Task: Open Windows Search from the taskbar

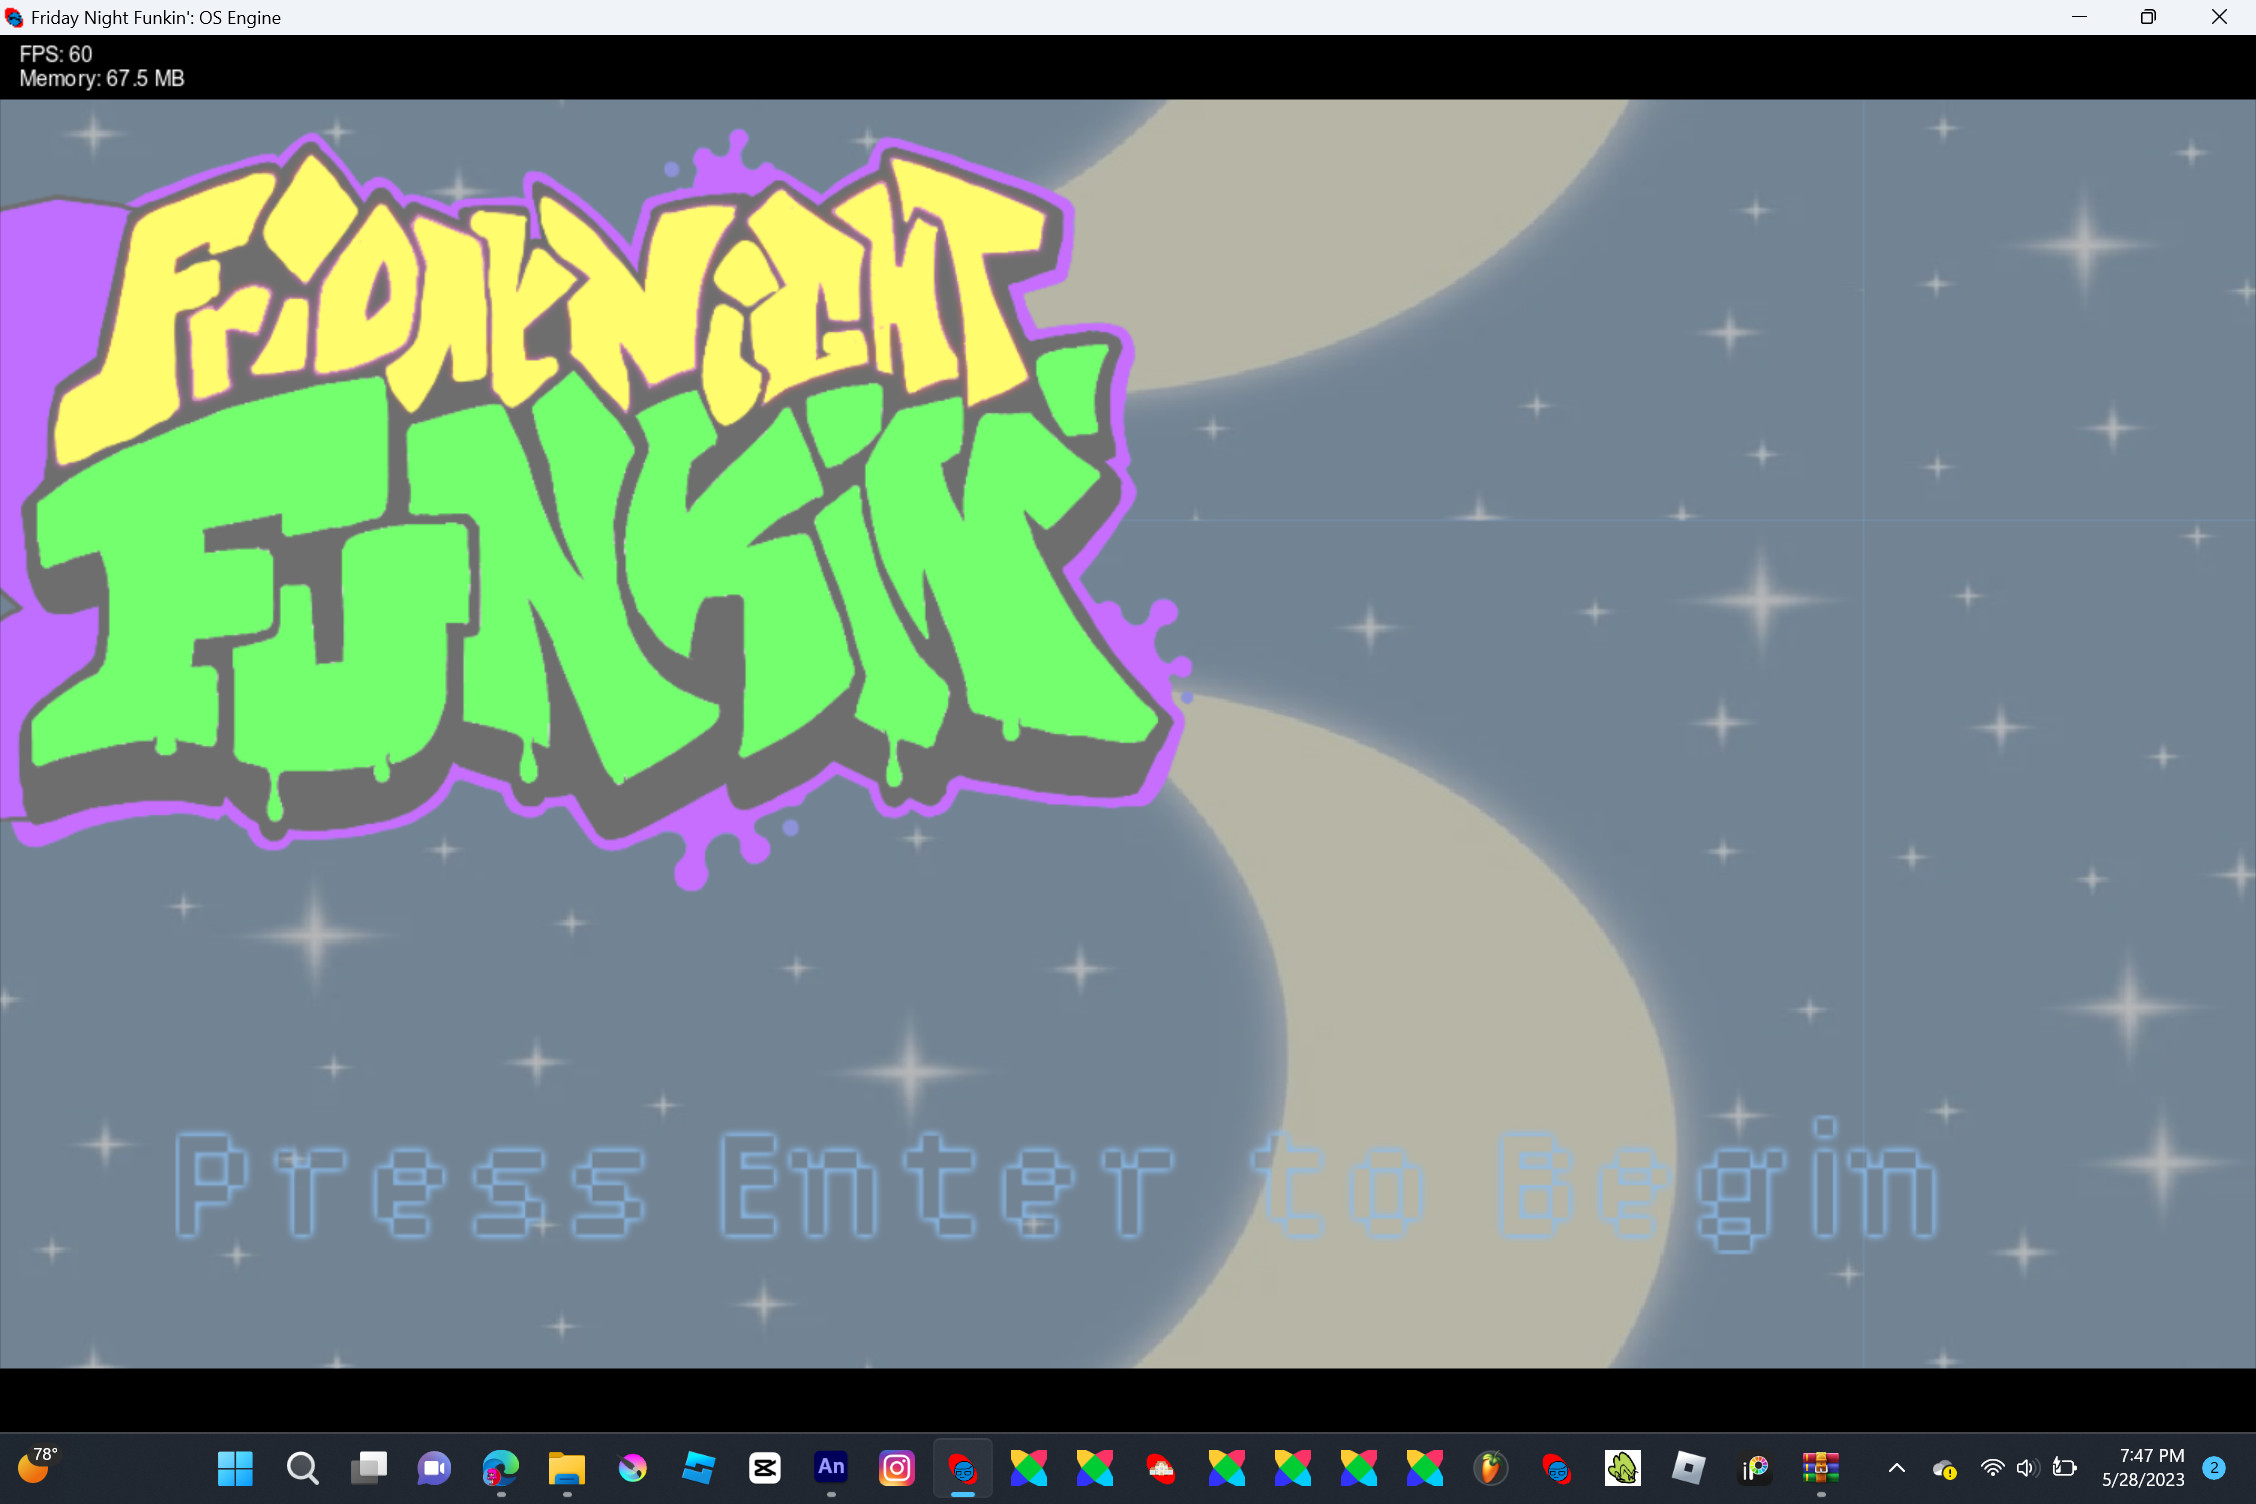Action: tap(302, 1468)
